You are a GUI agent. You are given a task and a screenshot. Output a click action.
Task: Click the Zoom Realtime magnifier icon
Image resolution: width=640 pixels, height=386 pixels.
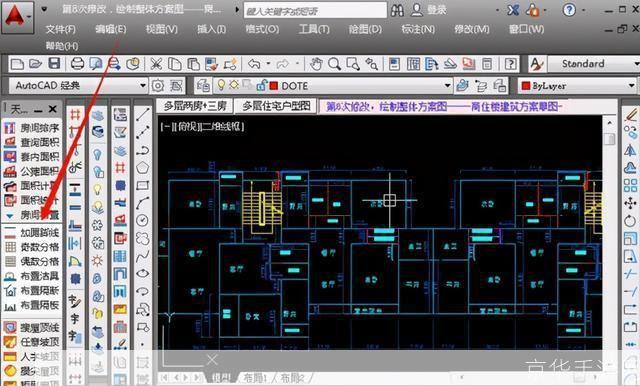pyautogui.click(x=334, y=64)
